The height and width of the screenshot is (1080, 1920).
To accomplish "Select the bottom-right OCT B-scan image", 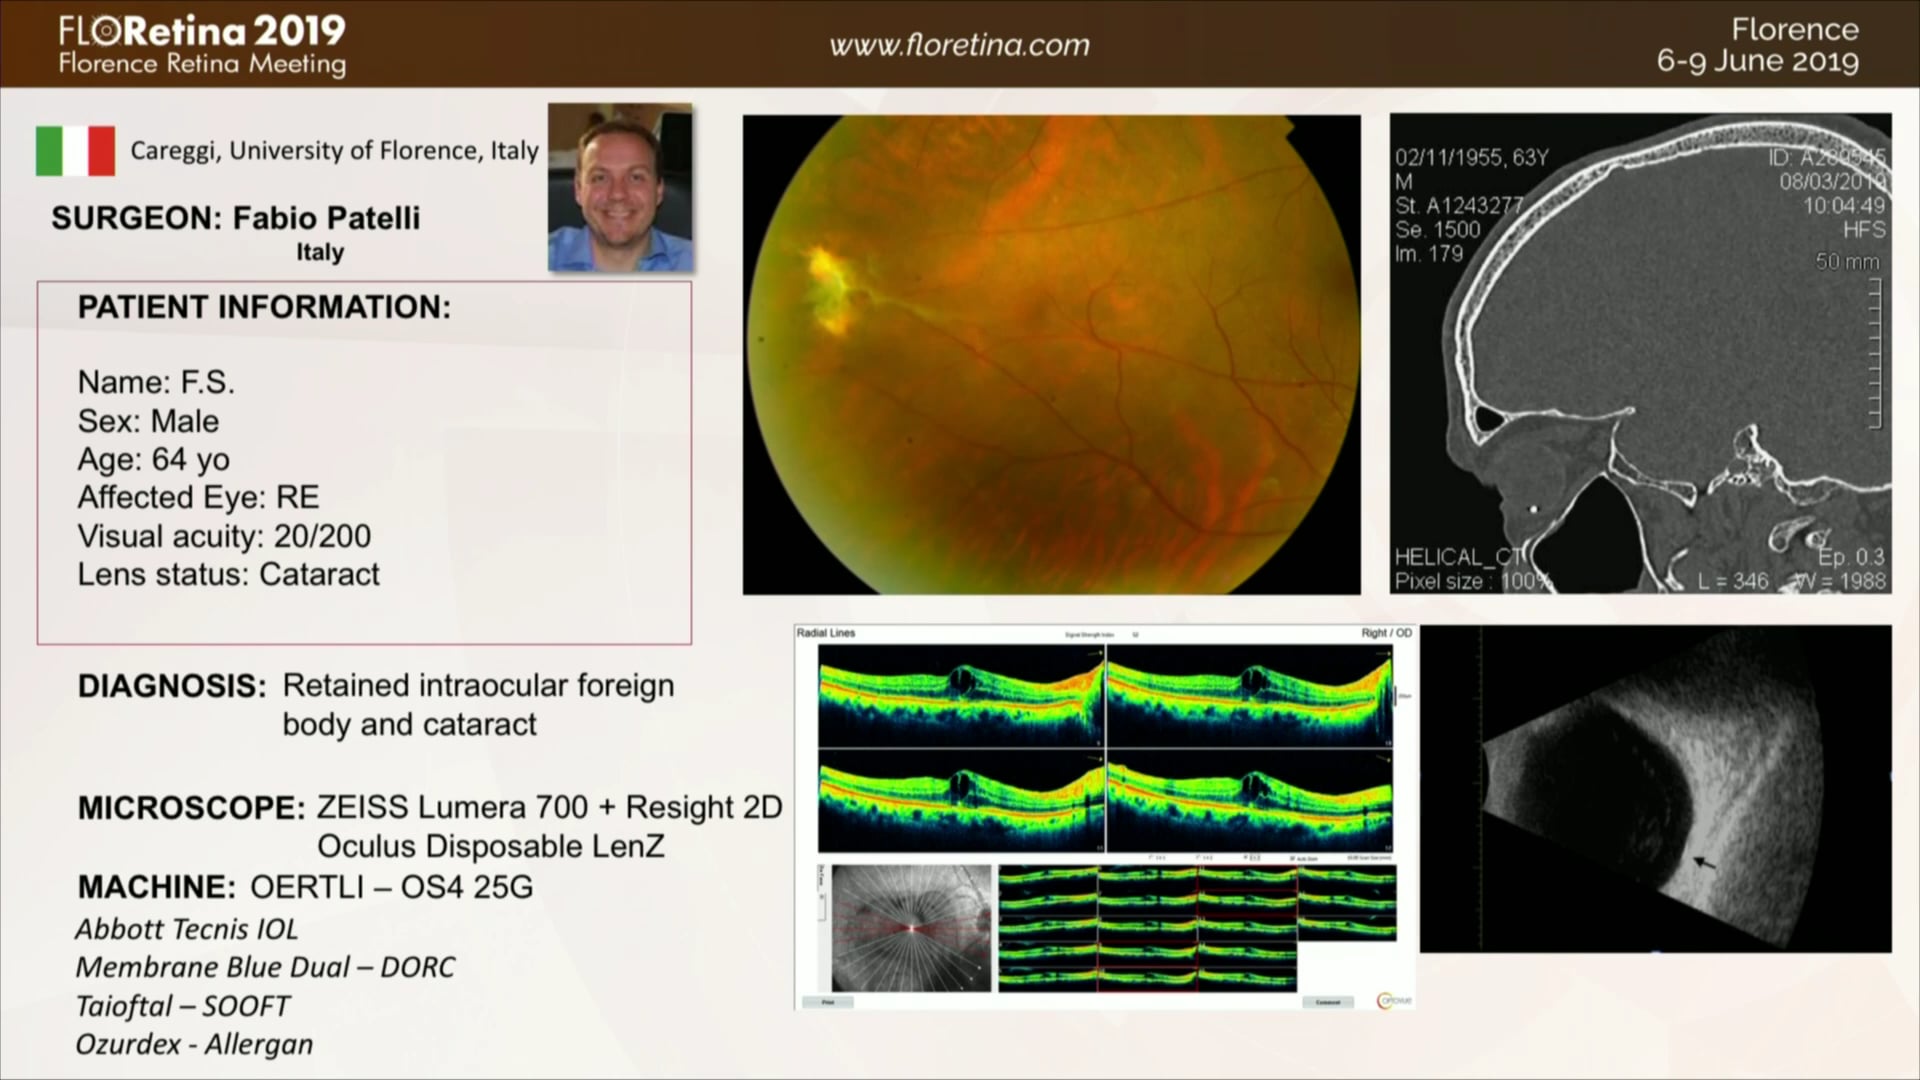I will pos(1249,800).
